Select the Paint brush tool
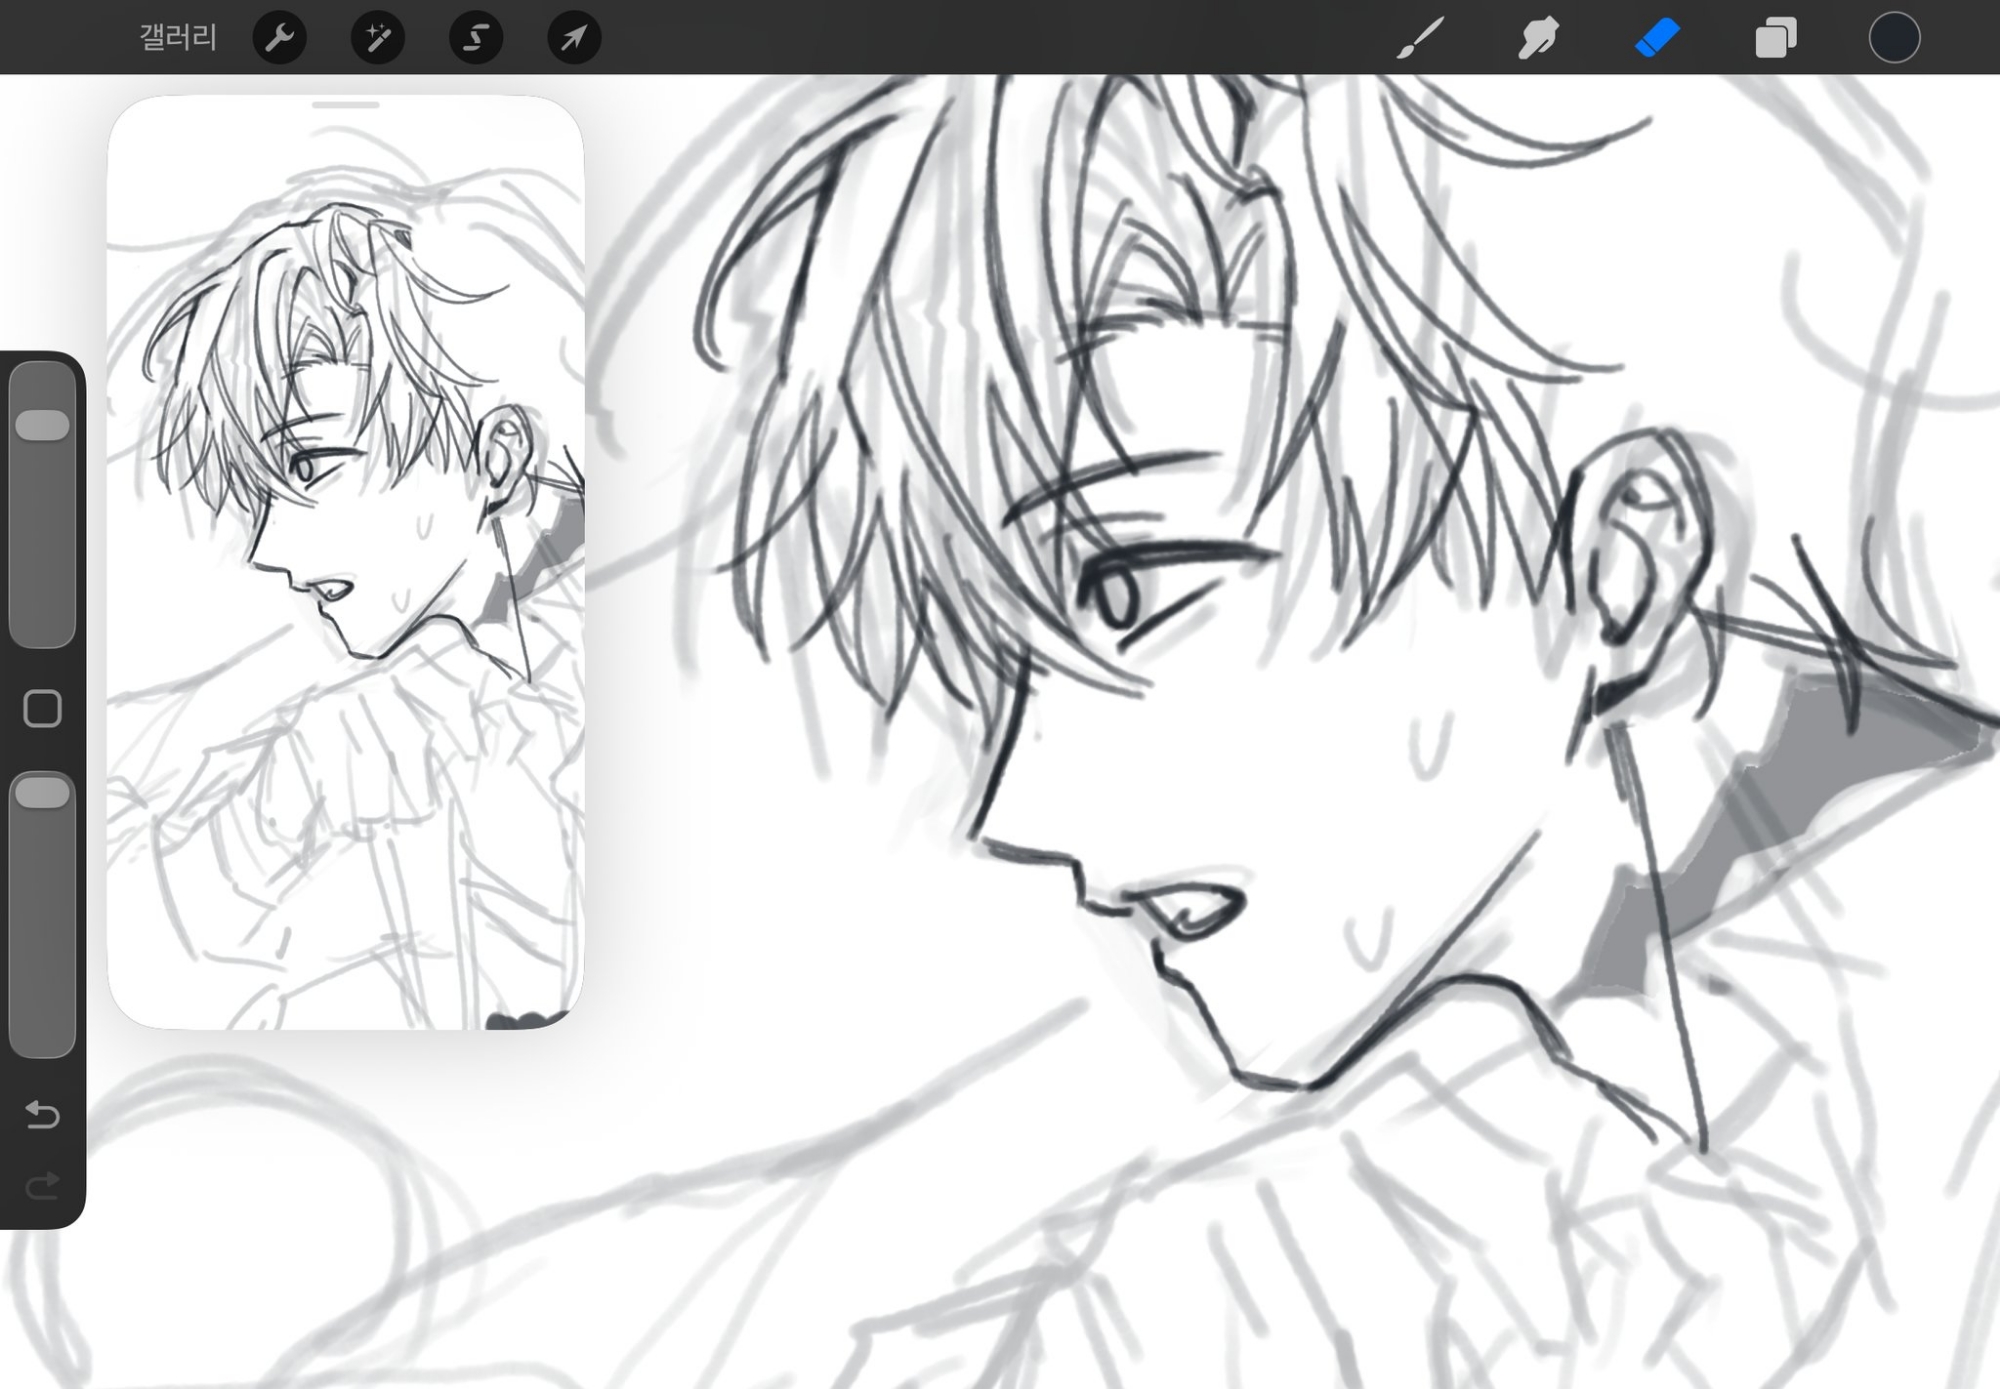The height and width of the screenshot is (1389, 2000). (x=1420, y=38)
